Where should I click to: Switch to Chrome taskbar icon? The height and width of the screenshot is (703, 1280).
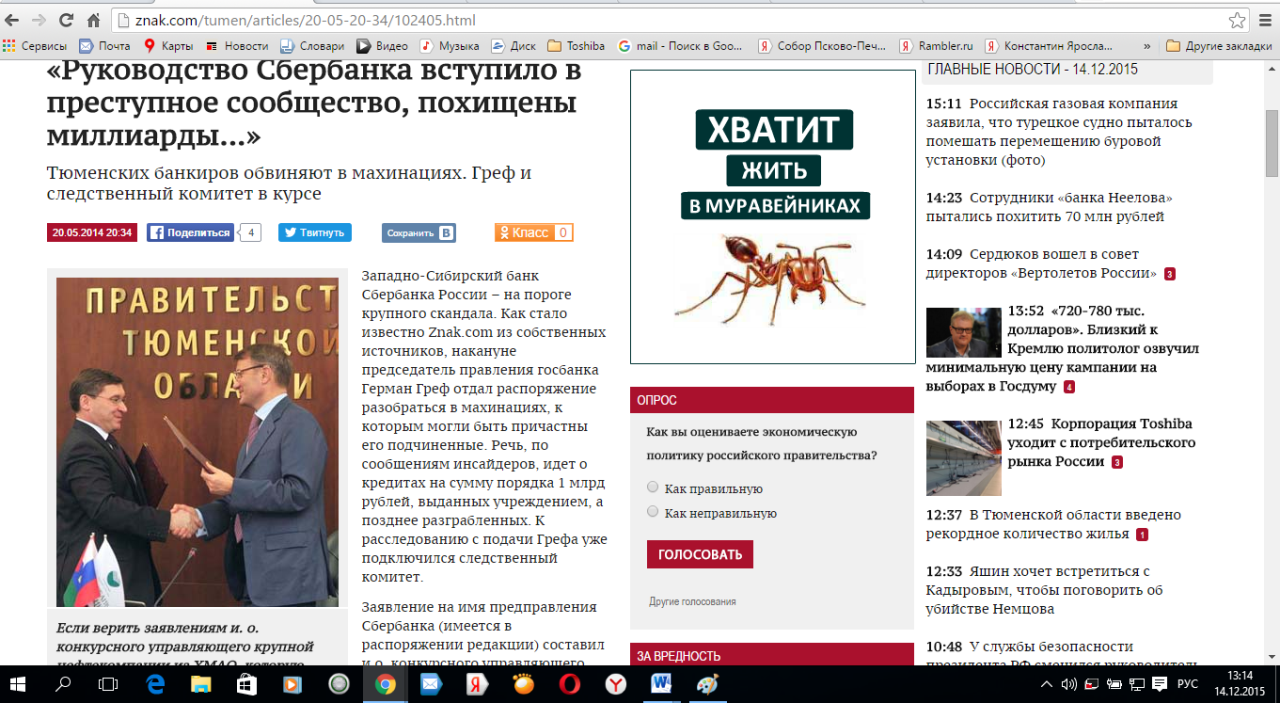[385, 685]
